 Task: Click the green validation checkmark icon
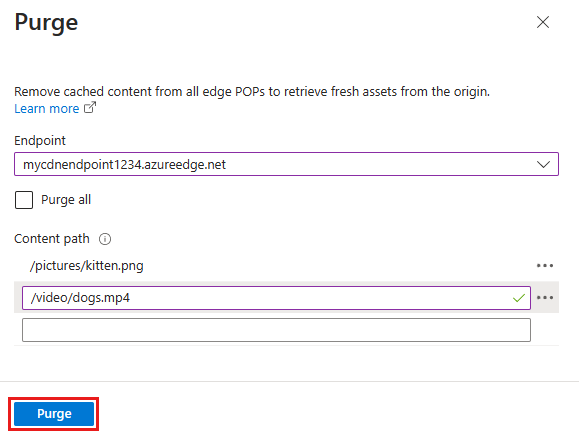(519, 298)
